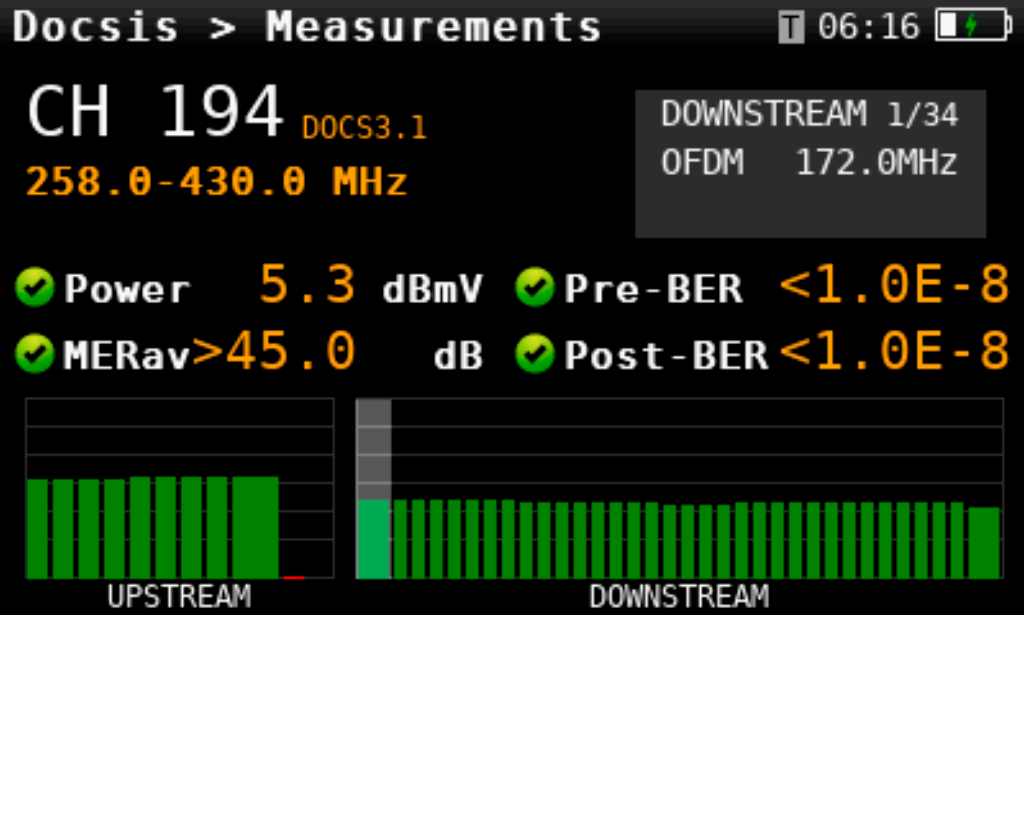Click the CH 194 channel number
Viewport: 1024px width, 825px height.
155,112
